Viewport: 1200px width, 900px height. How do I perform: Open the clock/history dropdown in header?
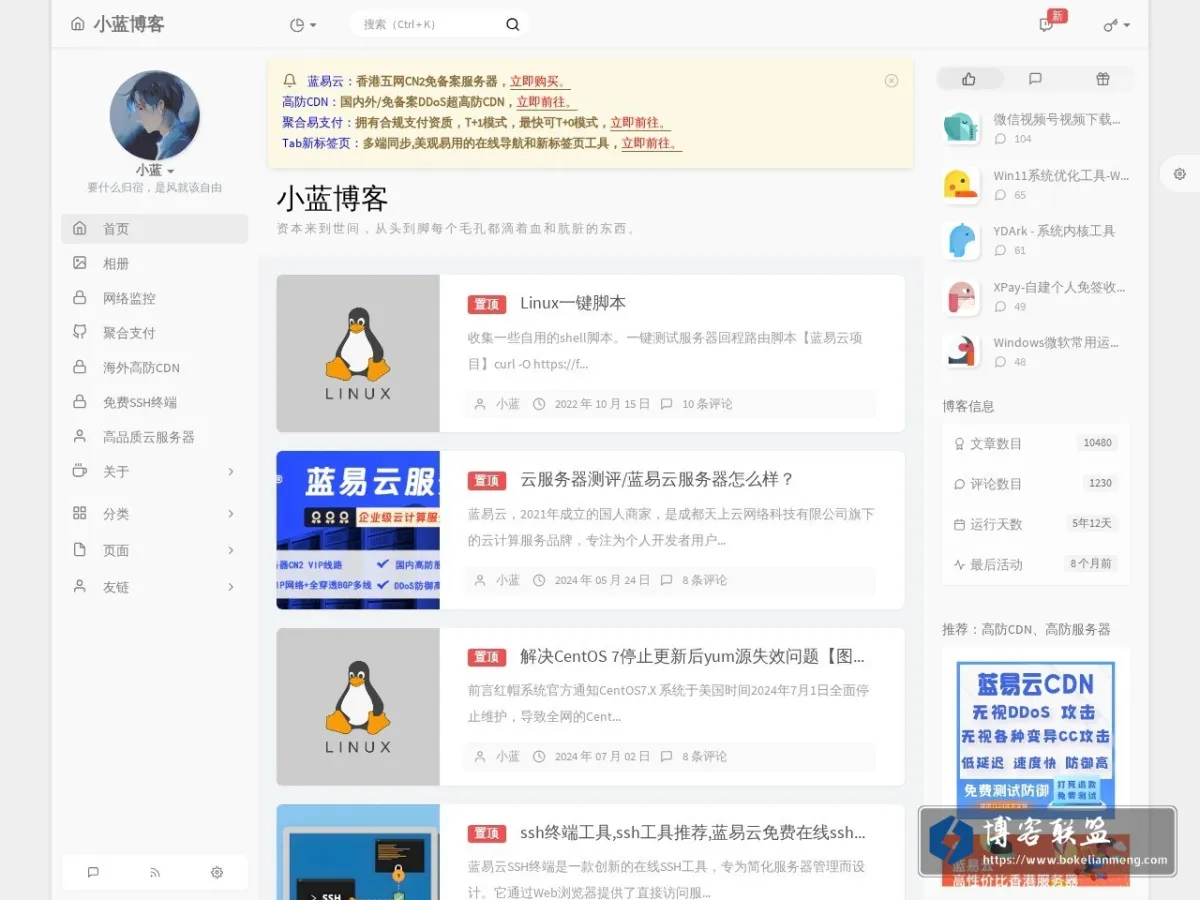[302, 25]
